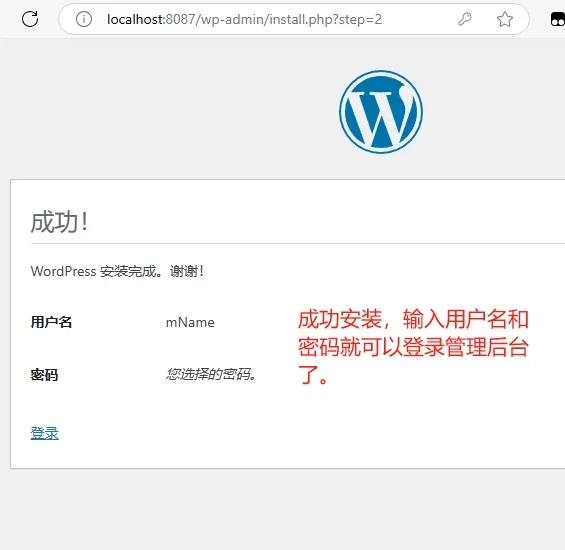Open saved passwords using the key icon
The height and width of the screenshot is (550, 565).
[x=464, y=19]
